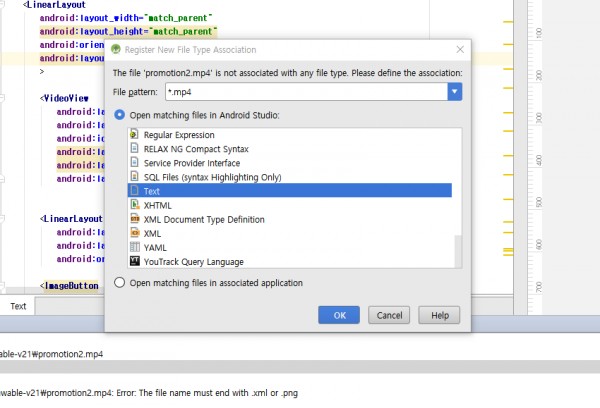Screen dimensions: 600x408
Task: Click the XML Document Type Definition icon
Action: pyautogui.click(x=135, y=219)
